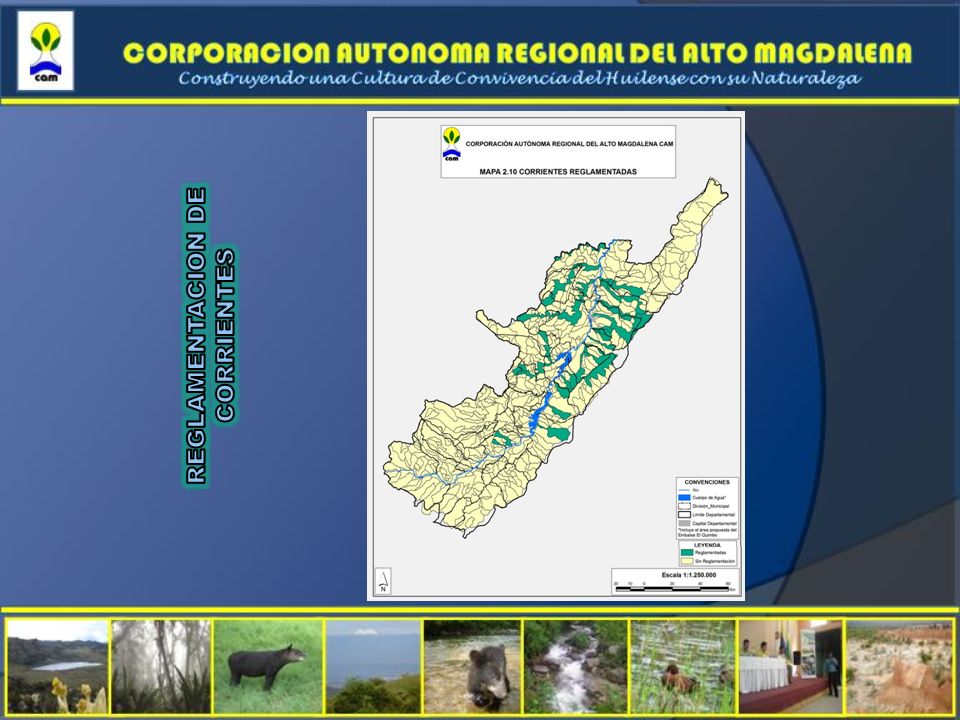Image resolution: width=960 pixels, height=720 pixels.
Task: Click the 'CONVENCIONES' legend heading
Action: 707,482
